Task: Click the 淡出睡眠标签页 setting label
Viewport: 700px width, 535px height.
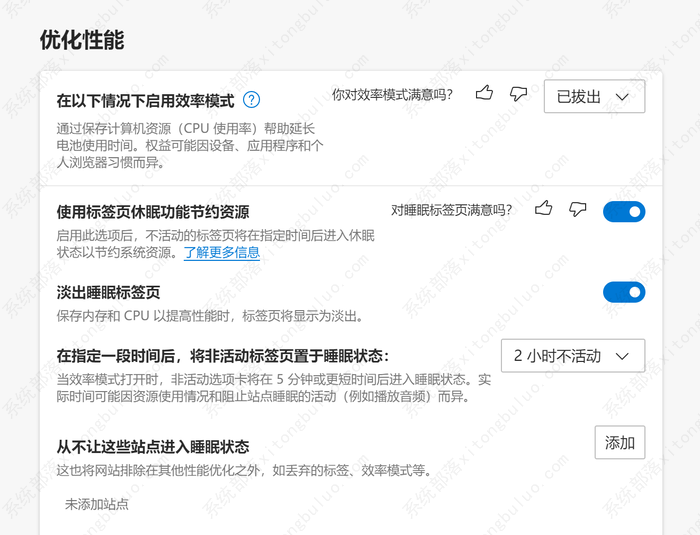Action: (108, 293)
